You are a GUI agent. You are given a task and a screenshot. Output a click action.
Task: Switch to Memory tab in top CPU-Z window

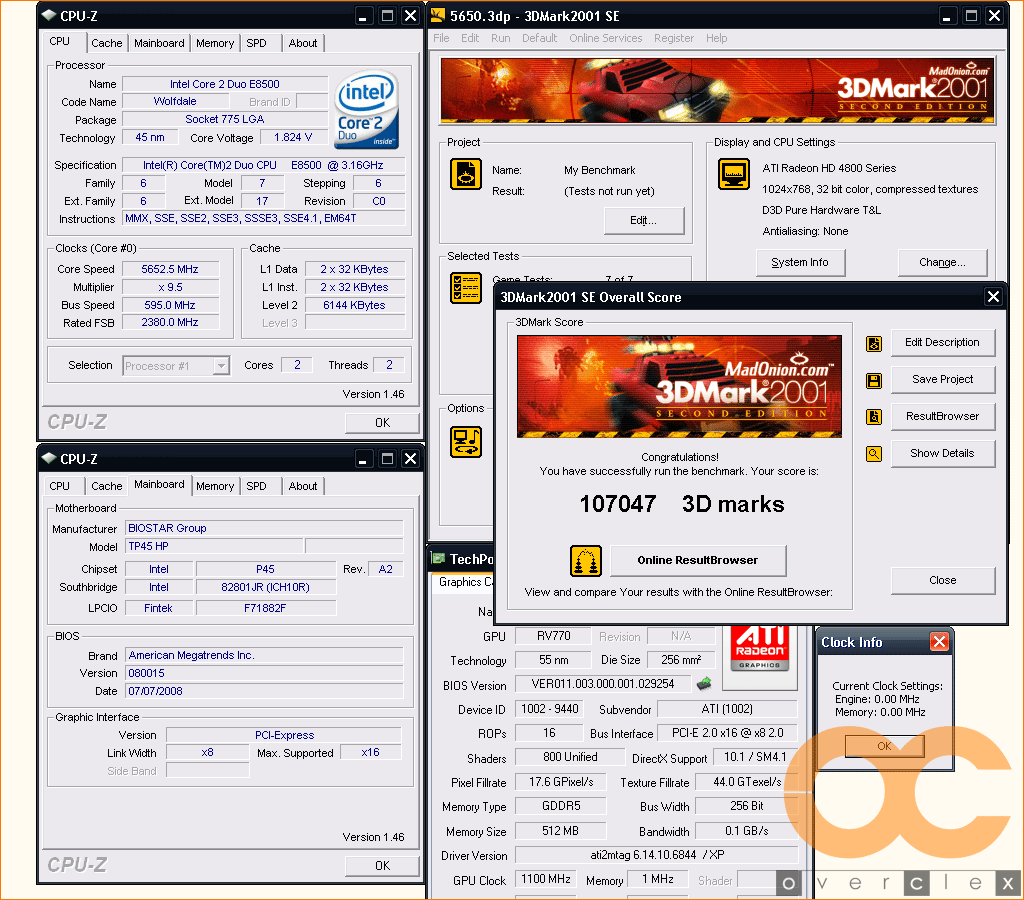(x=215, y=43)
